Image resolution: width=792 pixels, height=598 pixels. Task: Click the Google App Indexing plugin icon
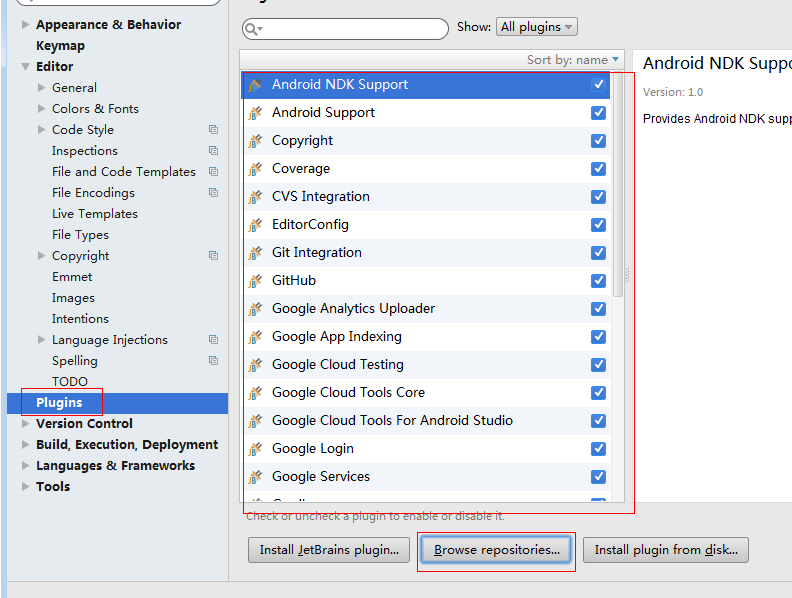(x=256, y=337)
